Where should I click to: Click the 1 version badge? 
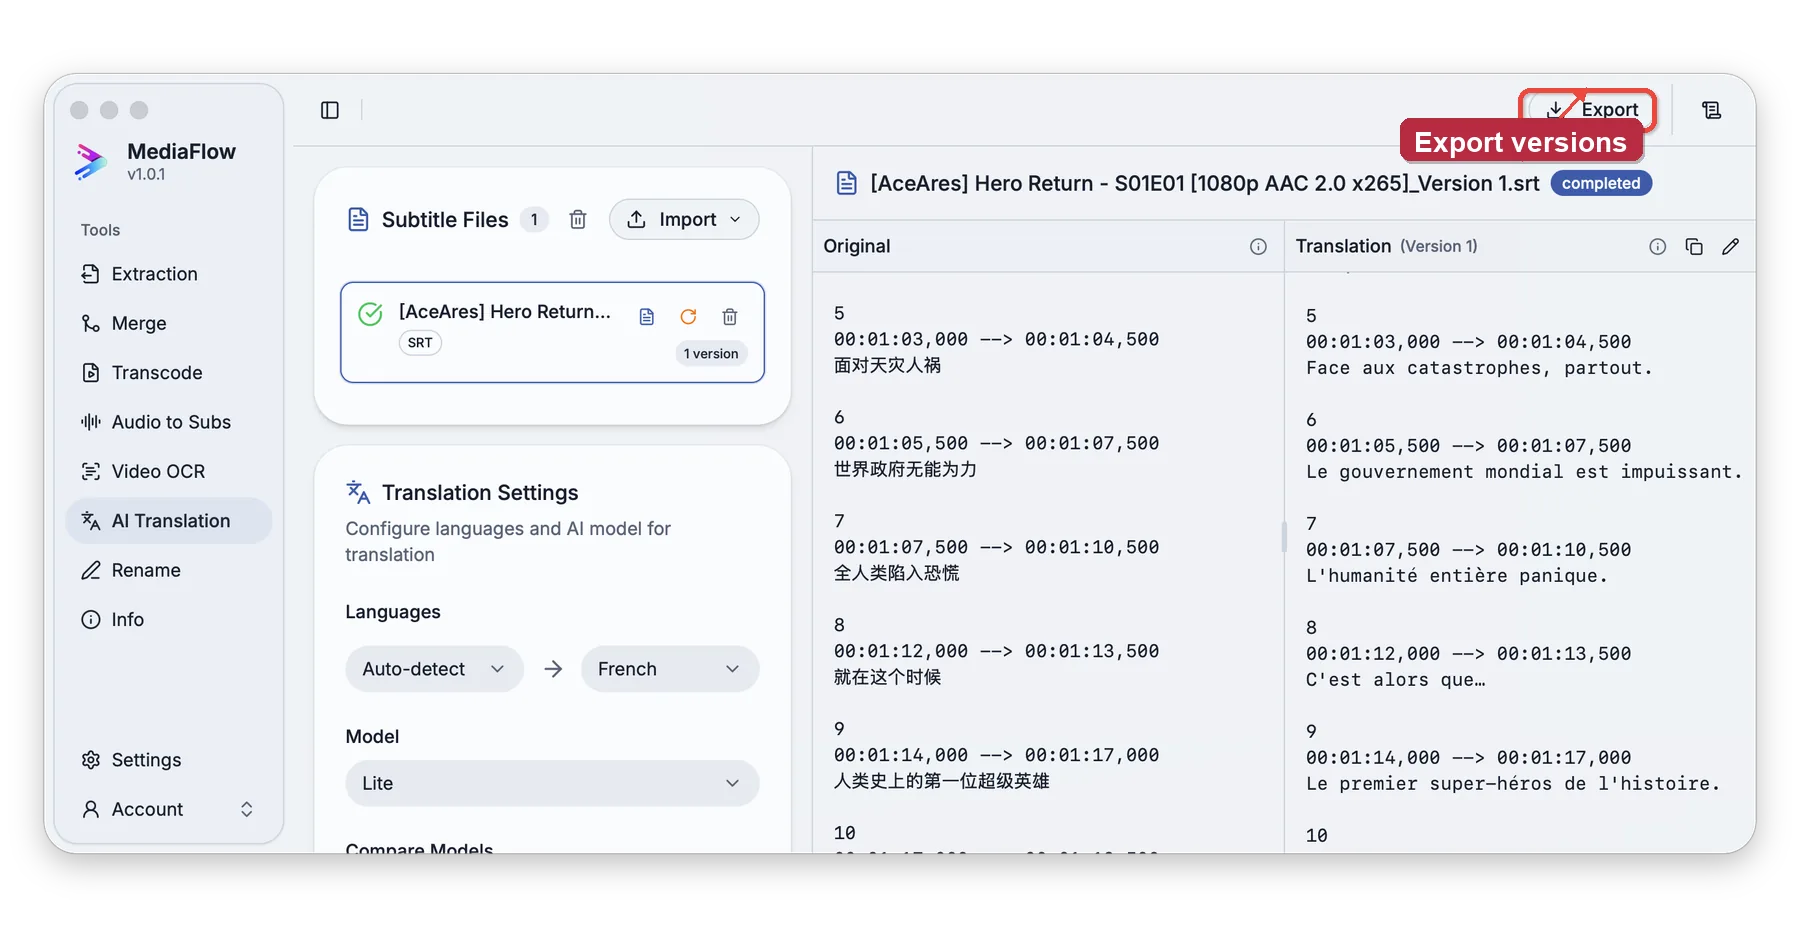711,353
